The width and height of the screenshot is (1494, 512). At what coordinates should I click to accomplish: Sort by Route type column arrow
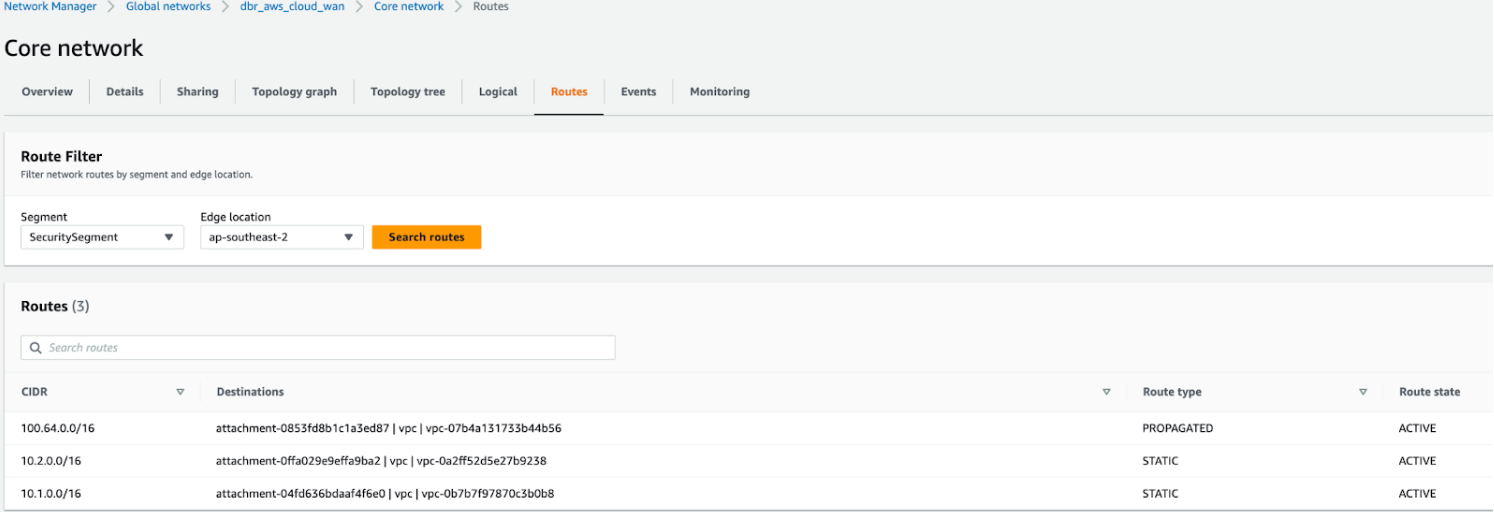pyautogui.click(x=1363, y=392)
